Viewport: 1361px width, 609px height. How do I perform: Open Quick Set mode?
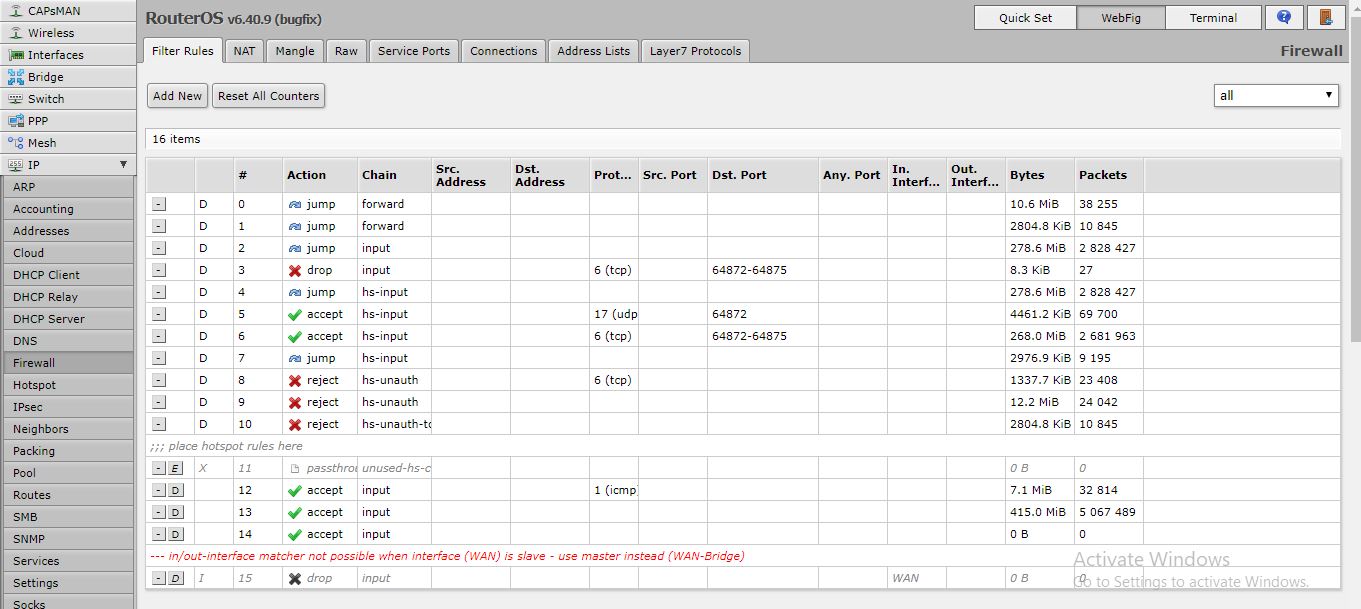coord(1025,18)
